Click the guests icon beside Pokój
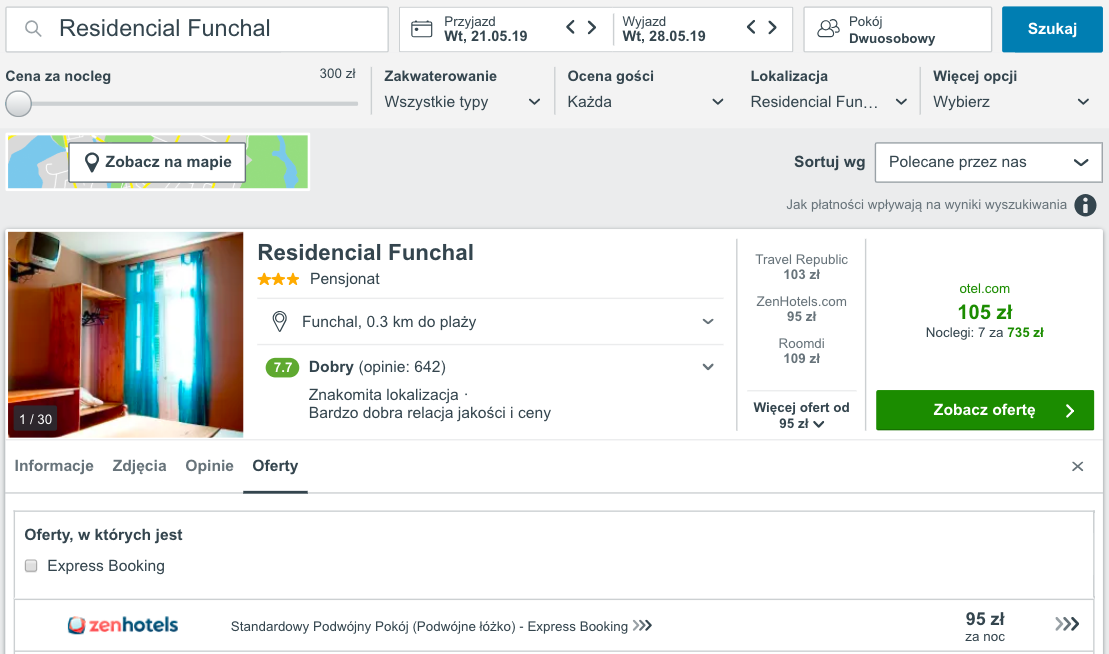This screenshot has width=1109, height=654. pyautogui.click(x=828, y=29)
